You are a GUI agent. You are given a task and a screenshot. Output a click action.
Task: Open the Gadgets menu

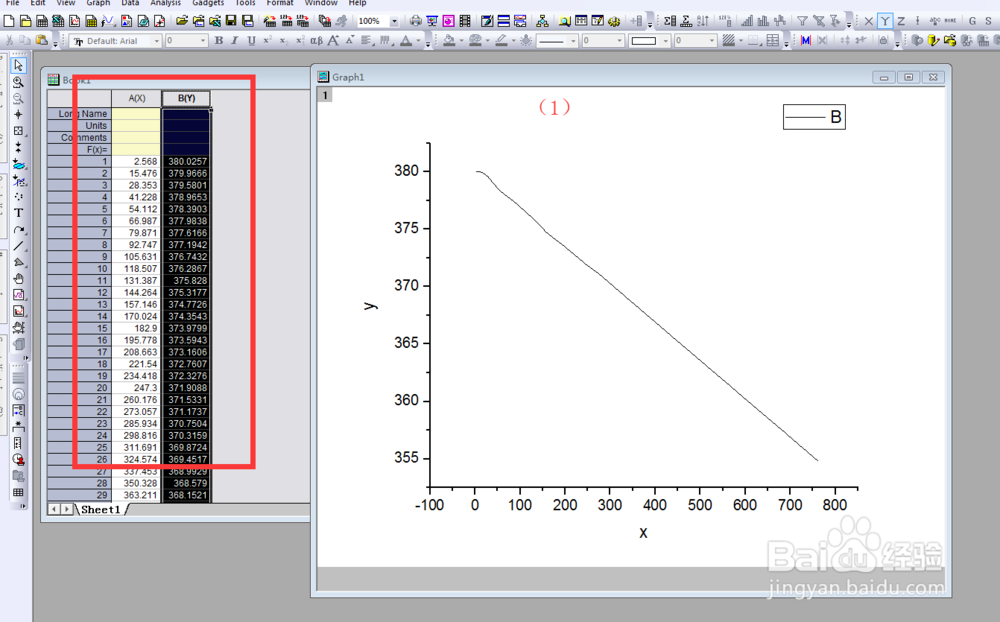point(208,3)
